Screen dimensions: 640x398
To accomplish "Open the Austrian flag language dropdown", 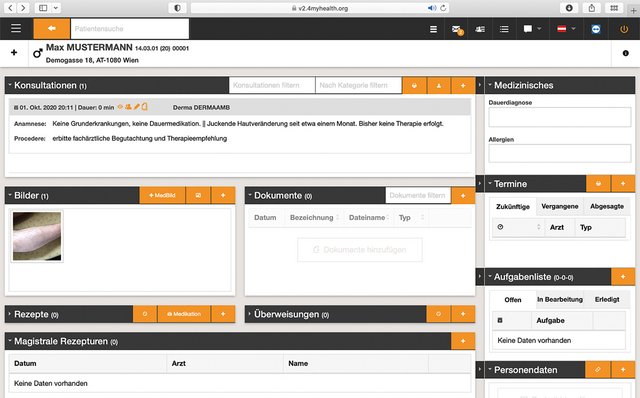I will point(566,29).
